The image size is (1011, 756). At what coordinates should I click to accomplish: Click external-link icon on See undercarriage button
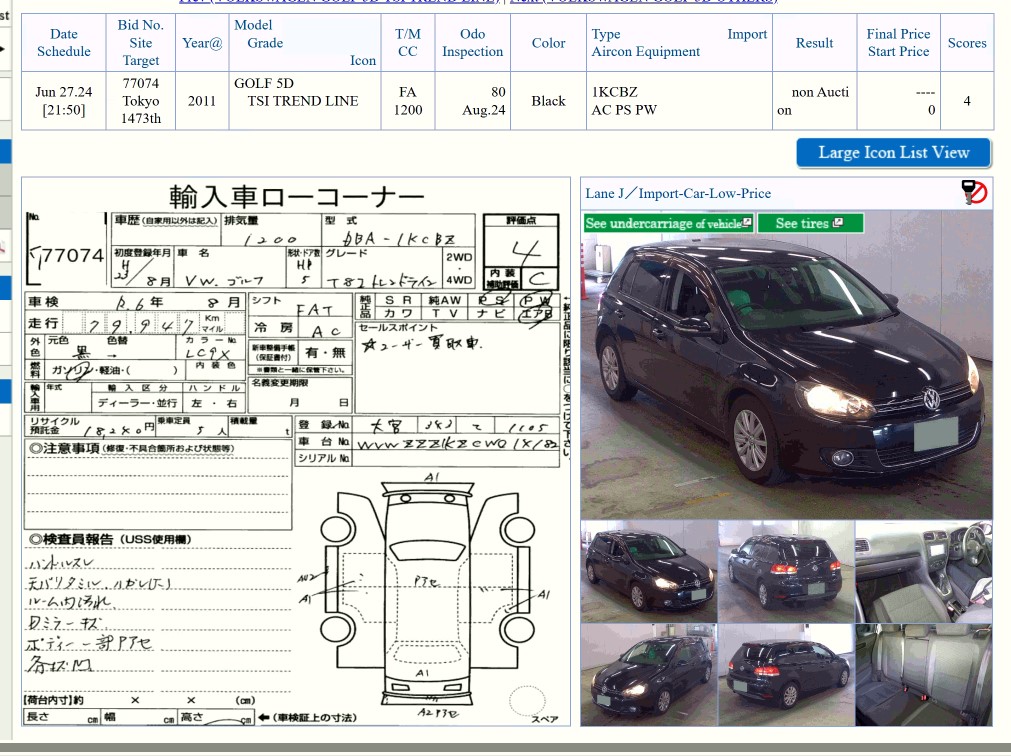point(746,220)
